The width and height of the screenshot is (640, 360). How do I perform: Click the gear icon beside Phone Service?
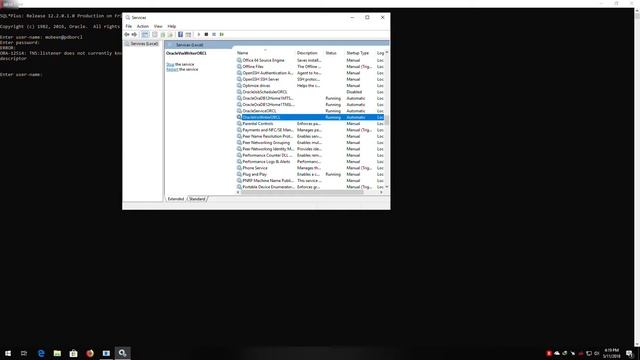coord(239,168)
